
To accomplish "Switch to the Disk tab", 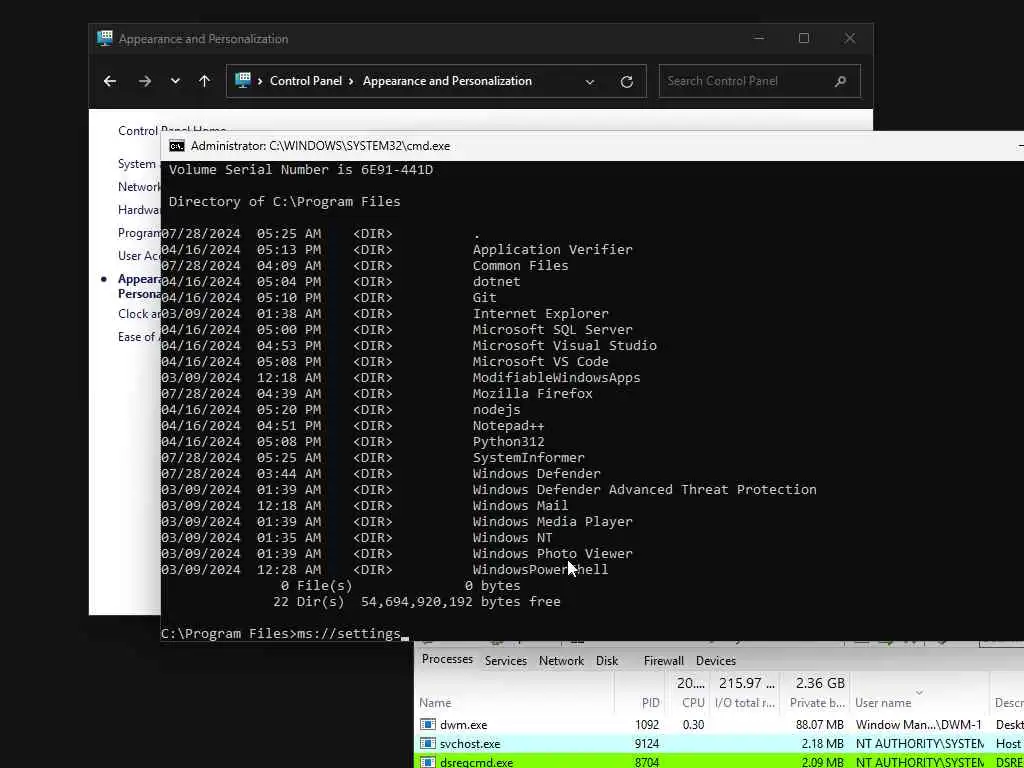I will tap(607, 661).
